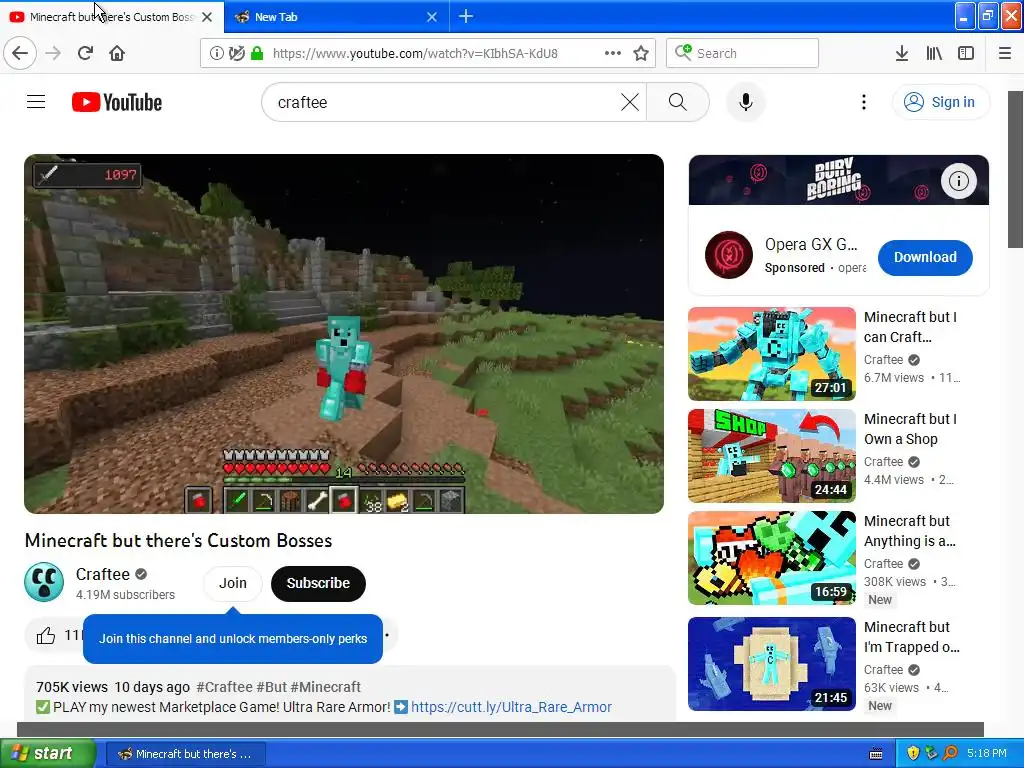Open Craftee channel avatar
Screen dimensions: 1024x768
click(x=44, y=582)
